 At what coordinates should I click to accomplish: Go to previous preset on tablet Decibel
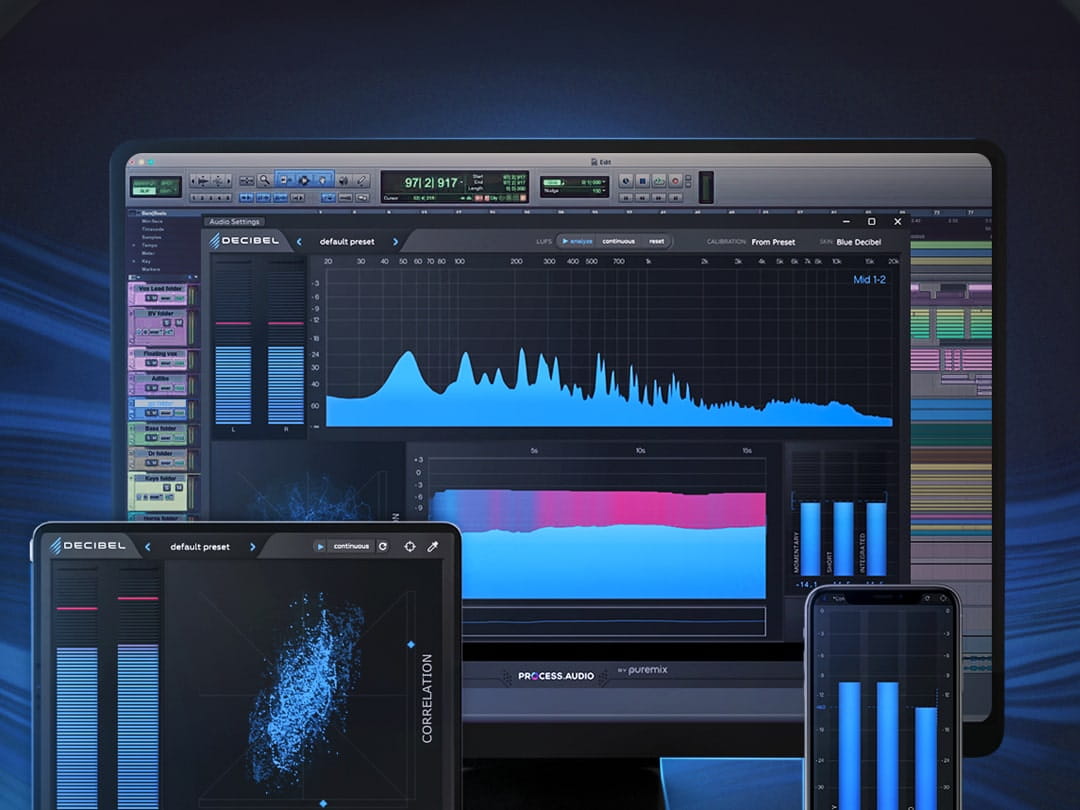147,547
